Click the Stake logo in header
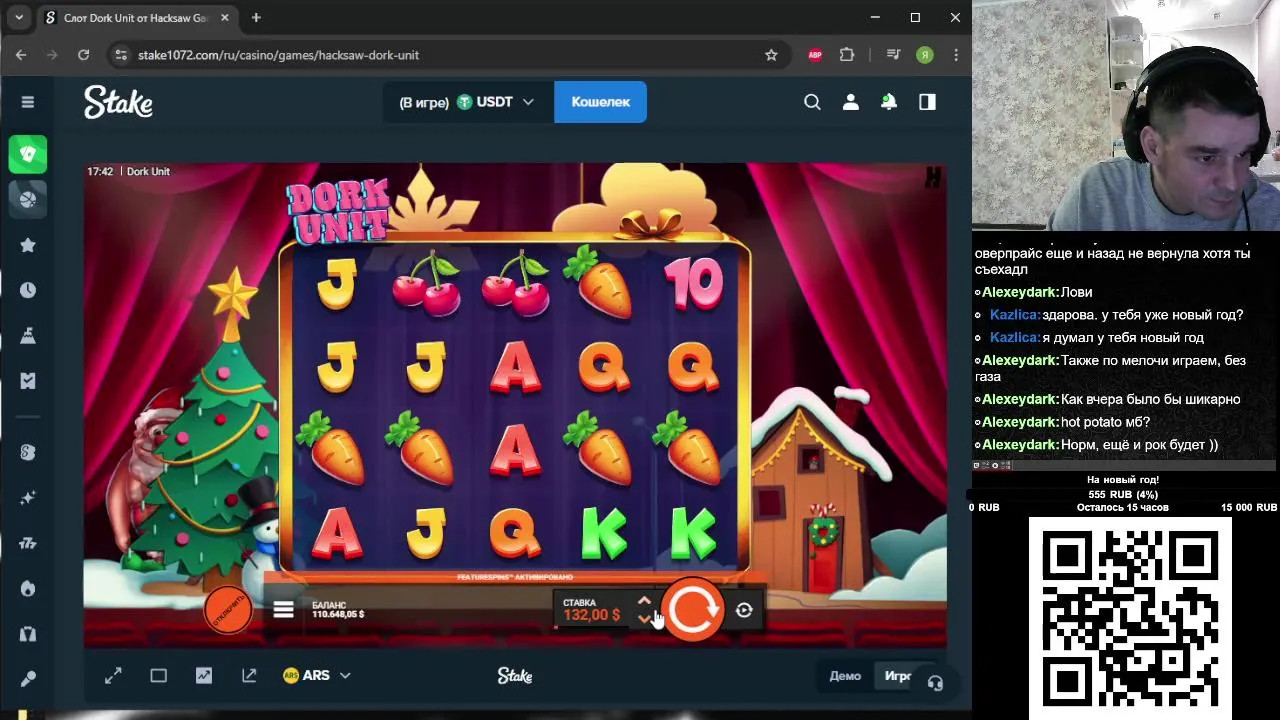Image resolution: width=1280 pixels, height=720 pixels. [118, 102]
